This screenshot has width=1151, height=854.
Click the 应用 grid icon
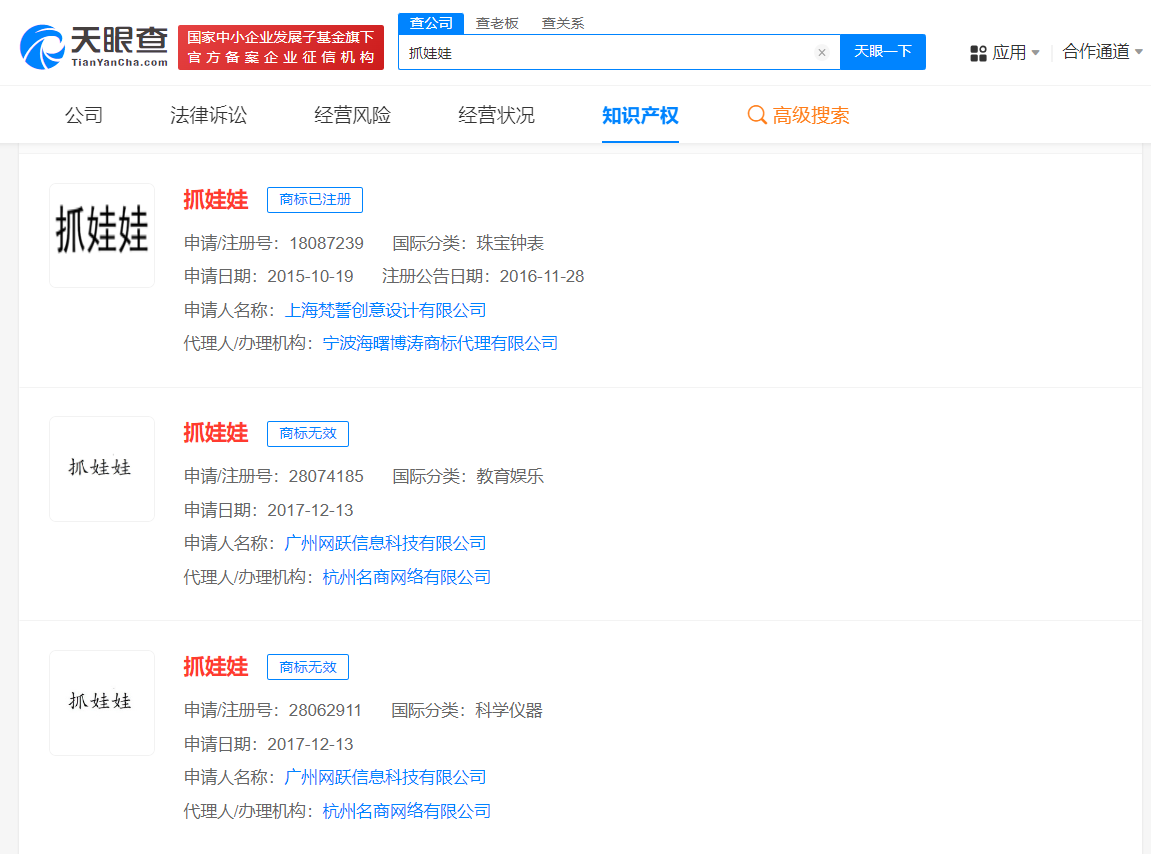[x=978, y=53]
